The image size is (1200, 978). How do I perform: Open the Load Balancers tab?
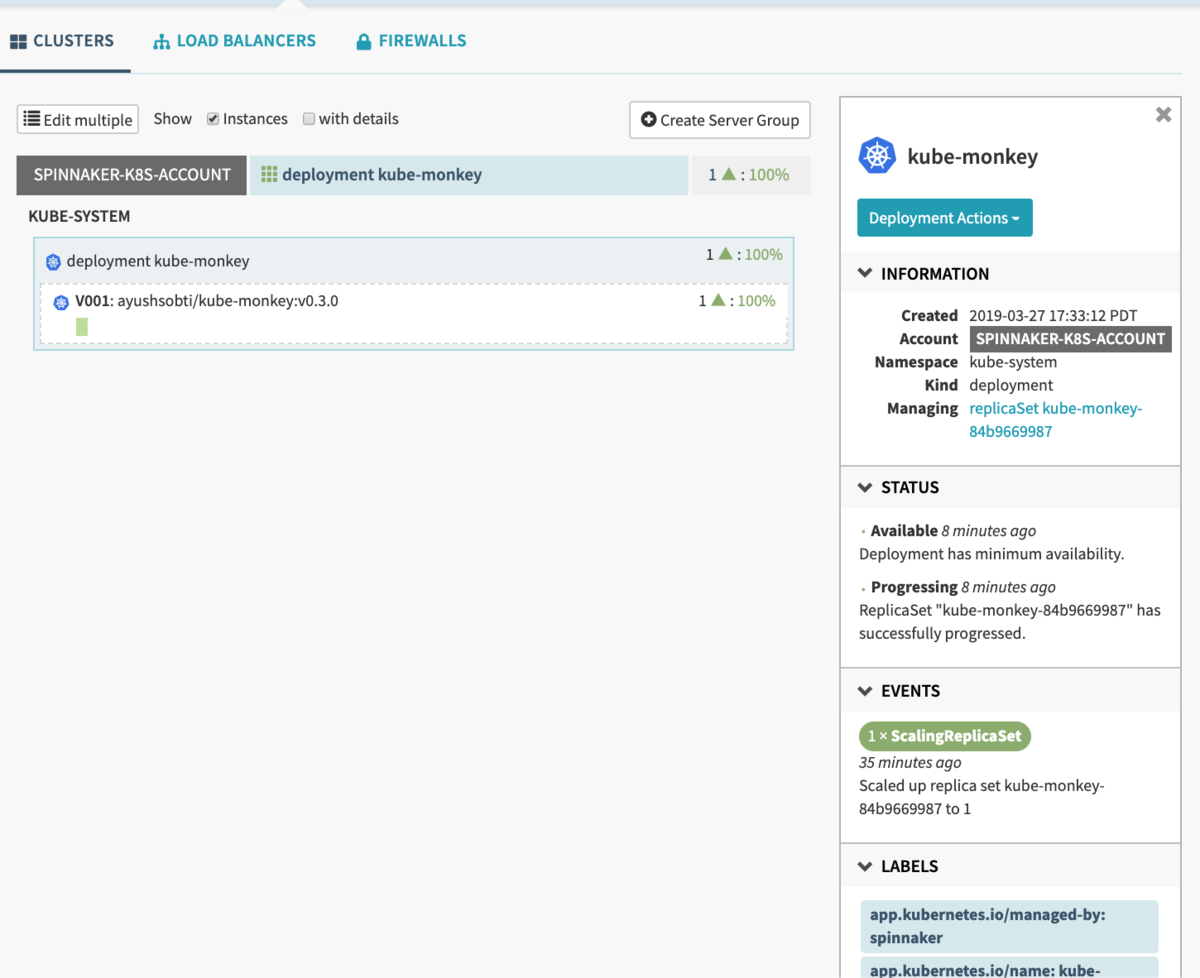pyautogui.click(x=234, y=41)
